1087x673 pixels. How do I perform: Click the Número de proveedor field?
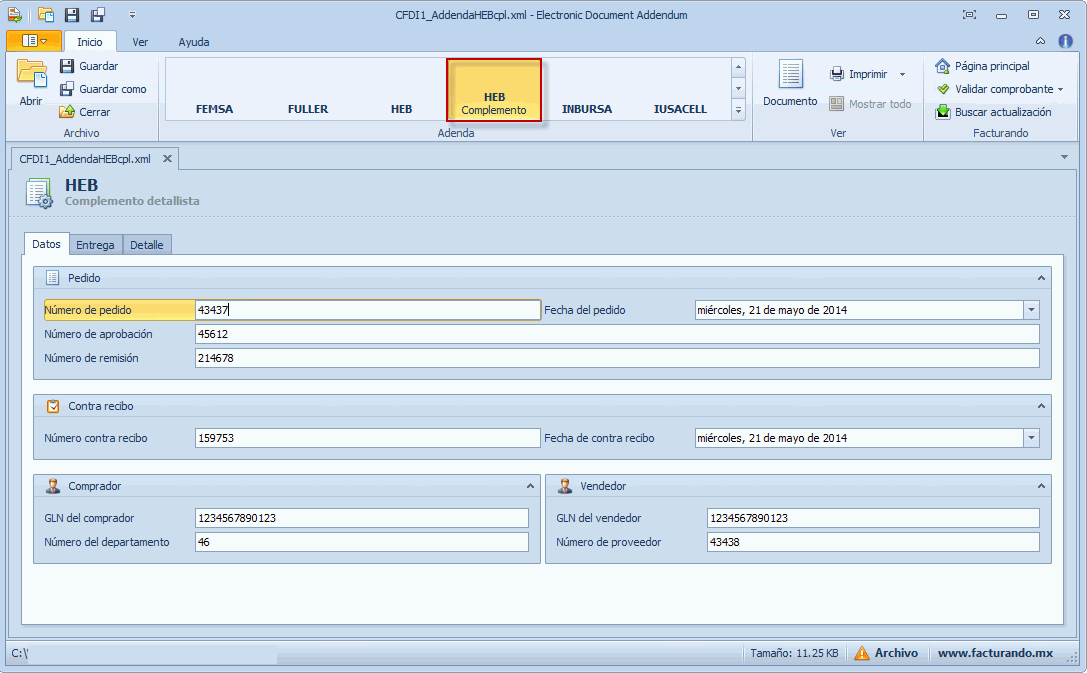[x=873, y=542]
